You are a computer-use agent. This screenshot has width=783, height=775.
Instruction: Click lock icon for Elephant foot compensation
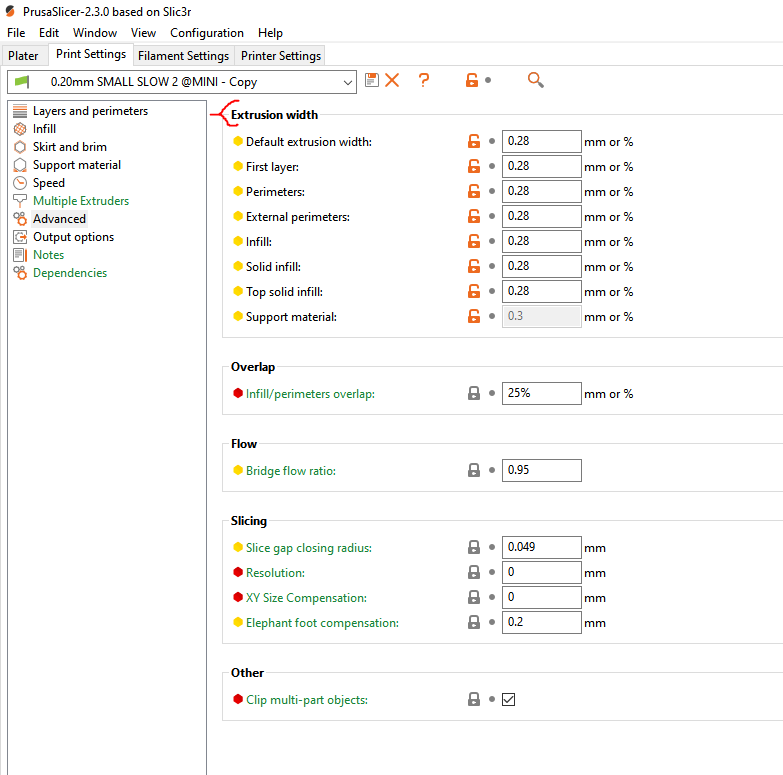point(473,622)
